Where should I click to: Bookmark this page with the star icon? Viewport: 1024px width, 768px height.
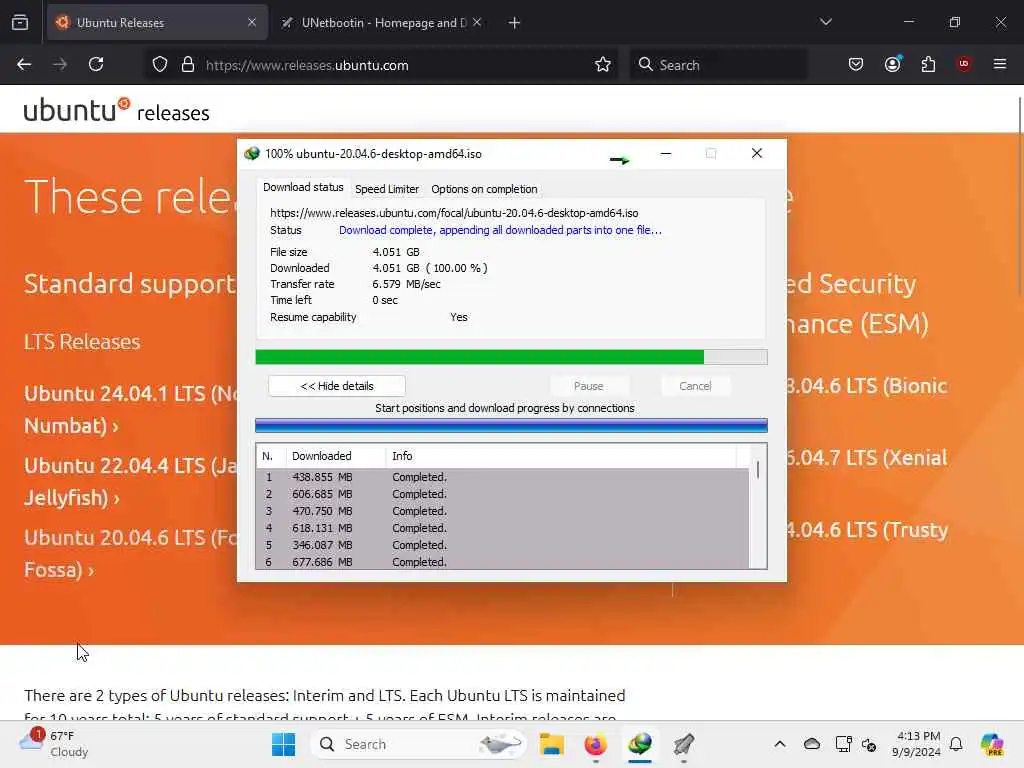(x=603, y=64)
